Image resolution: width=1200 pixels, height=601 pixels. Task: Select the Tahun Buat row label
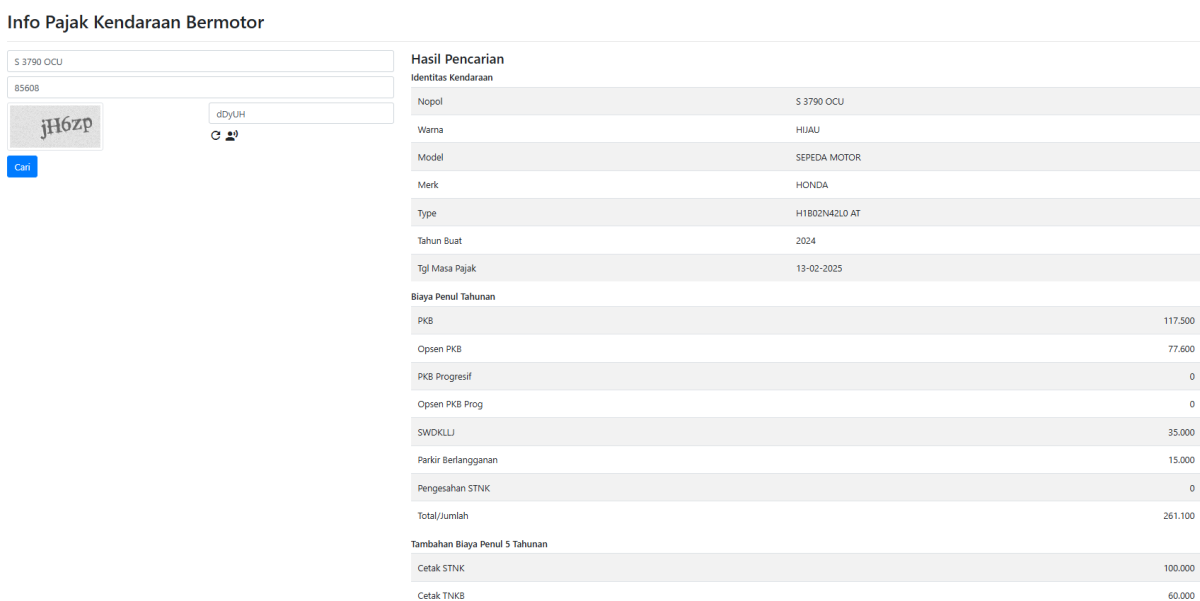(x=439, y=241)
